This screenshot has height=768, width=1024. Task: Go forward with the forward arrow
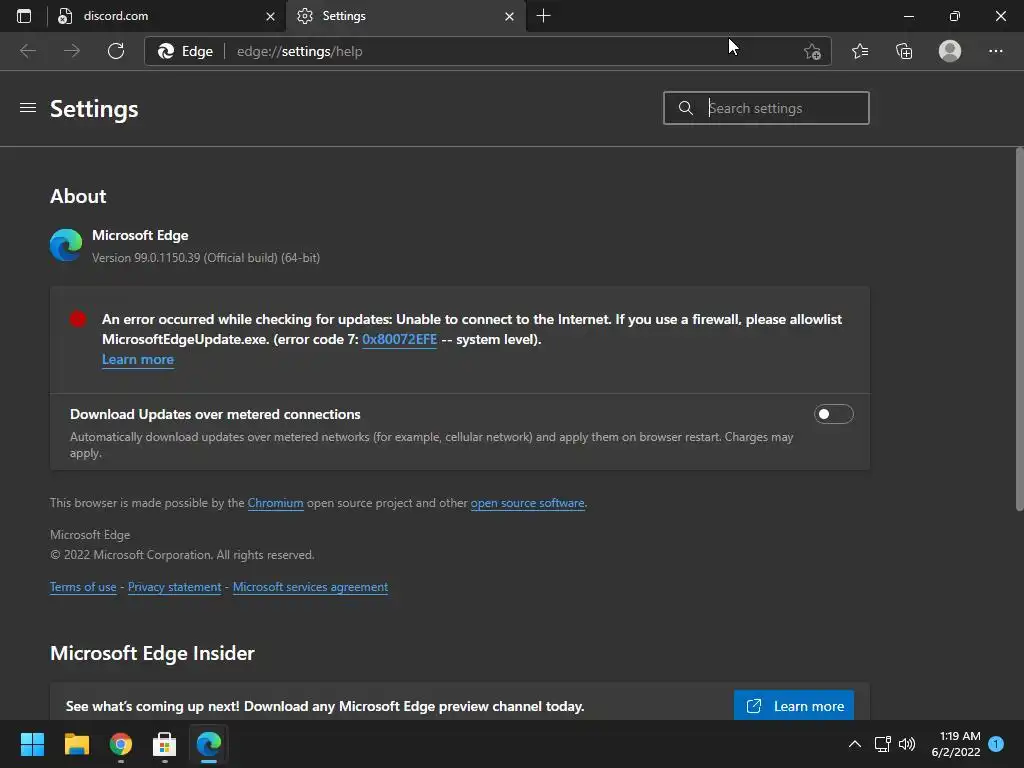point(72,51)
